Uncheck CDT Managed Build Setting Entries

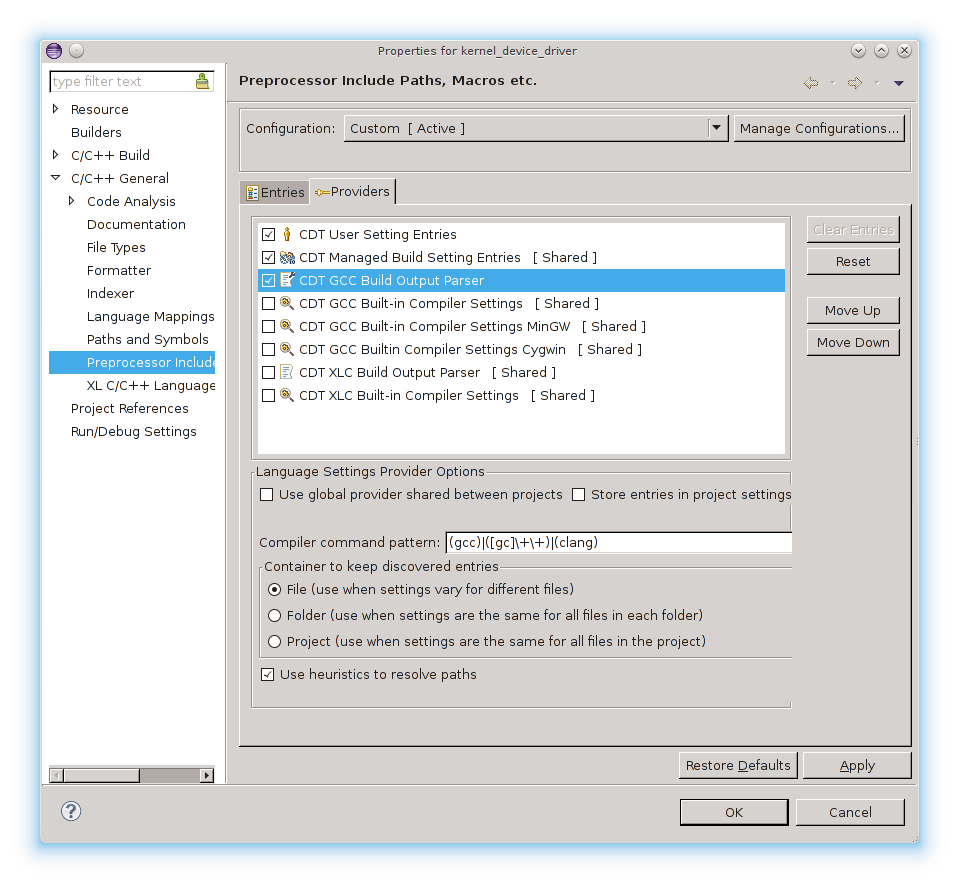pos(268,257)
